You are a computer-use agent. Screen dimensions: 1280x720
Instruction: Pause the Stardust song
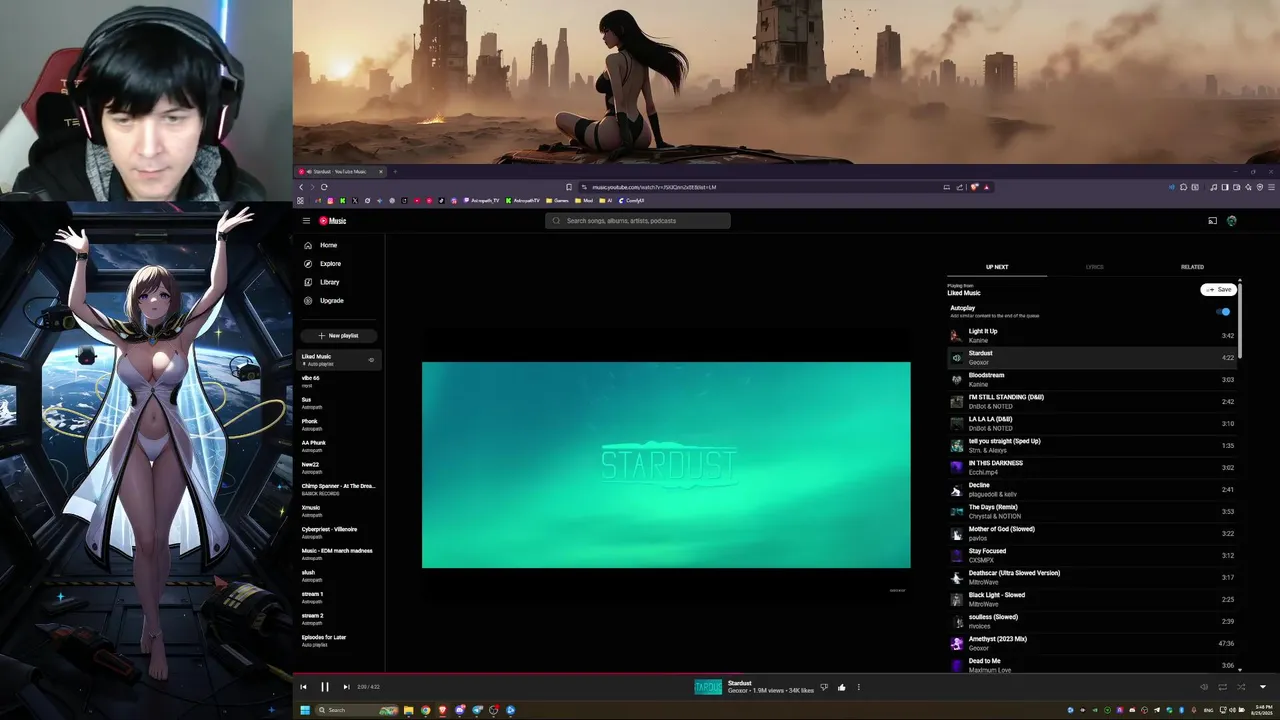pos(325,687)
